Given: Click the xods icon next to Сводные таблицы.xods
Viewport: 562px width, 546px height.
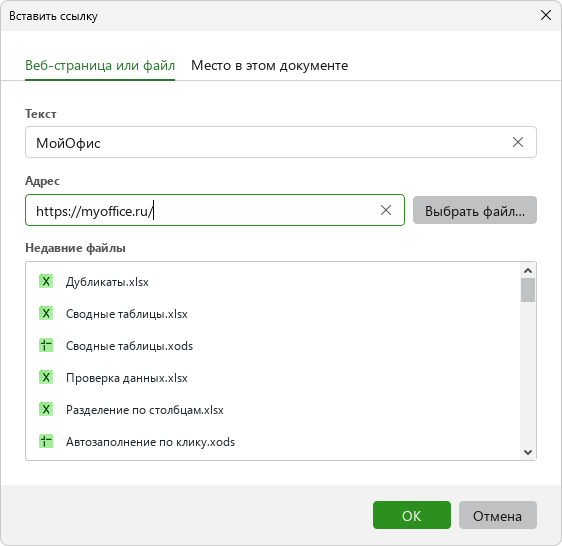Looking at the screenshot, I should pos(46,345).
